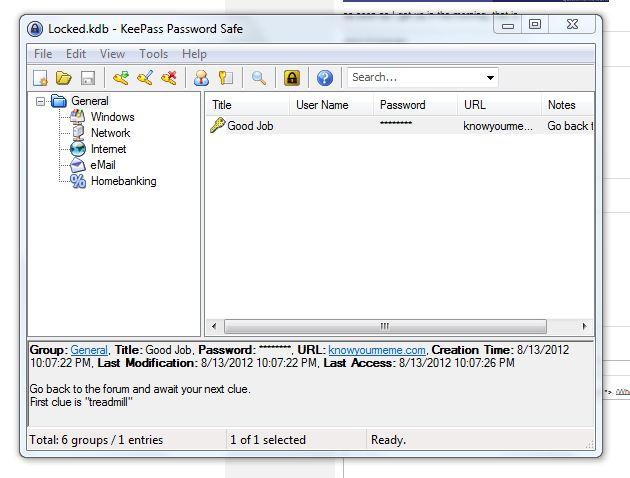
Task: Delete the entry with the key-red-X icon
Action: [x=169, y=78]
